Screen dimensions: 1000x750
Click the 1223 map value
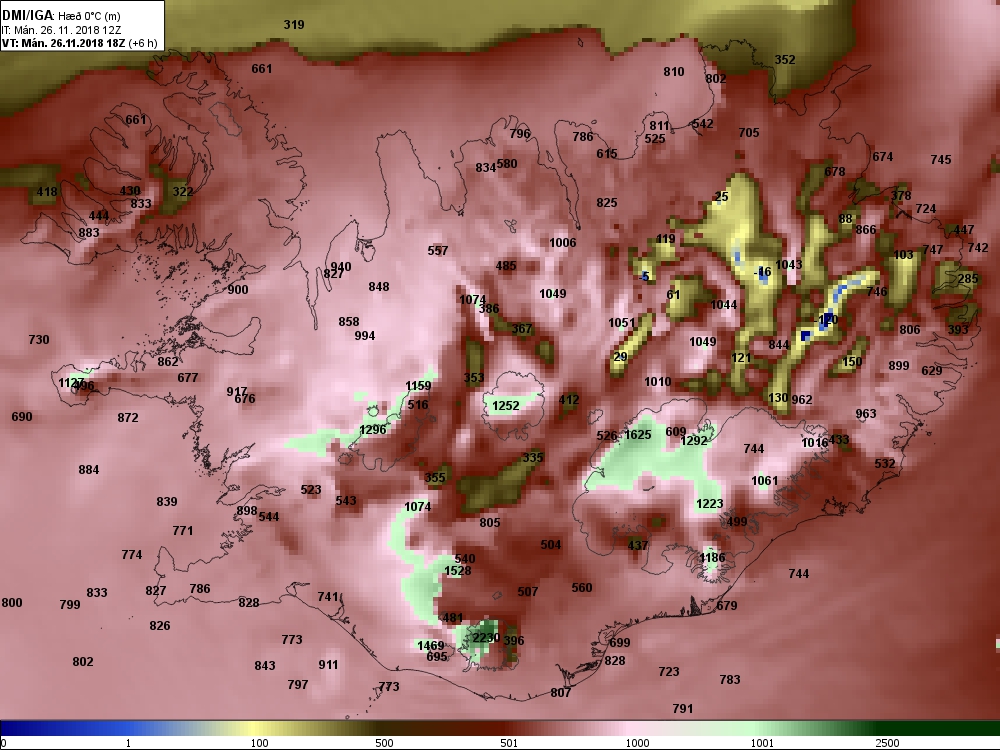pos(709,504)
